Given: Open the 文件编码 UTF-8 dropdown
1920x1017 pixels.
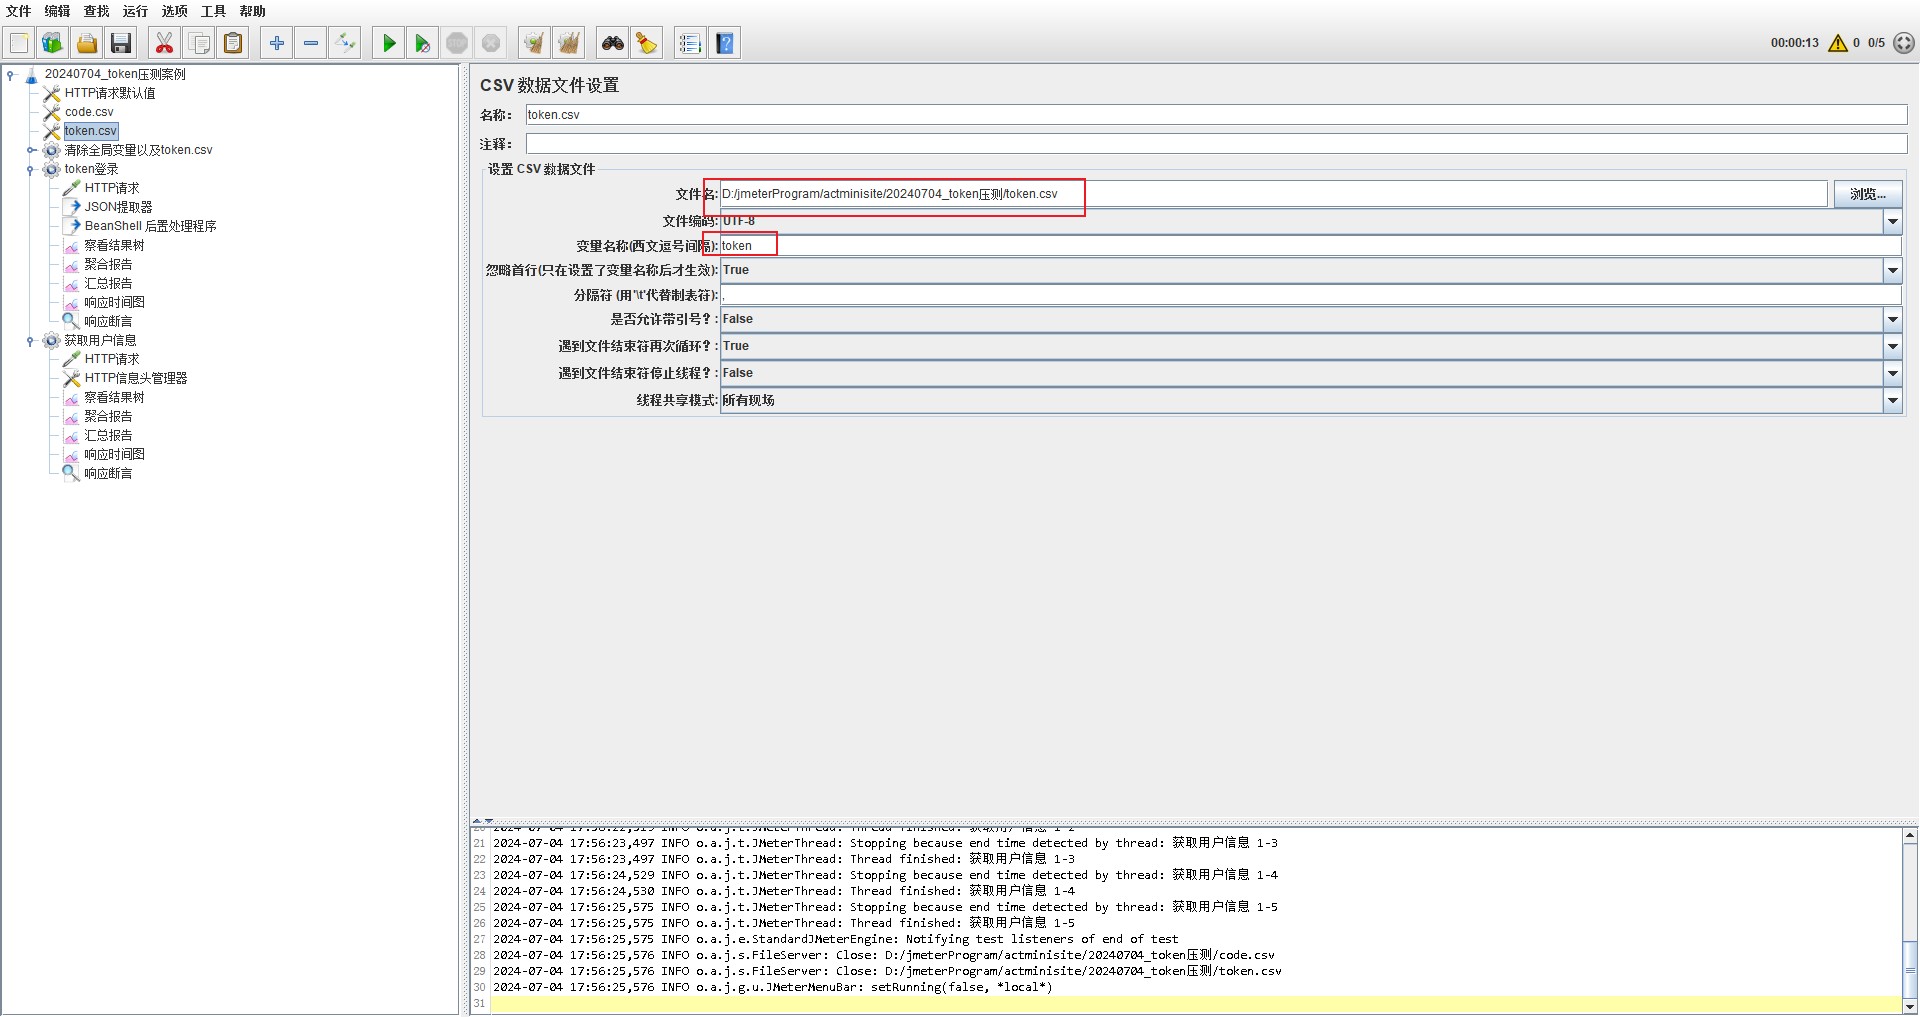Looking at the screenshot, I should click(1892, 221).
